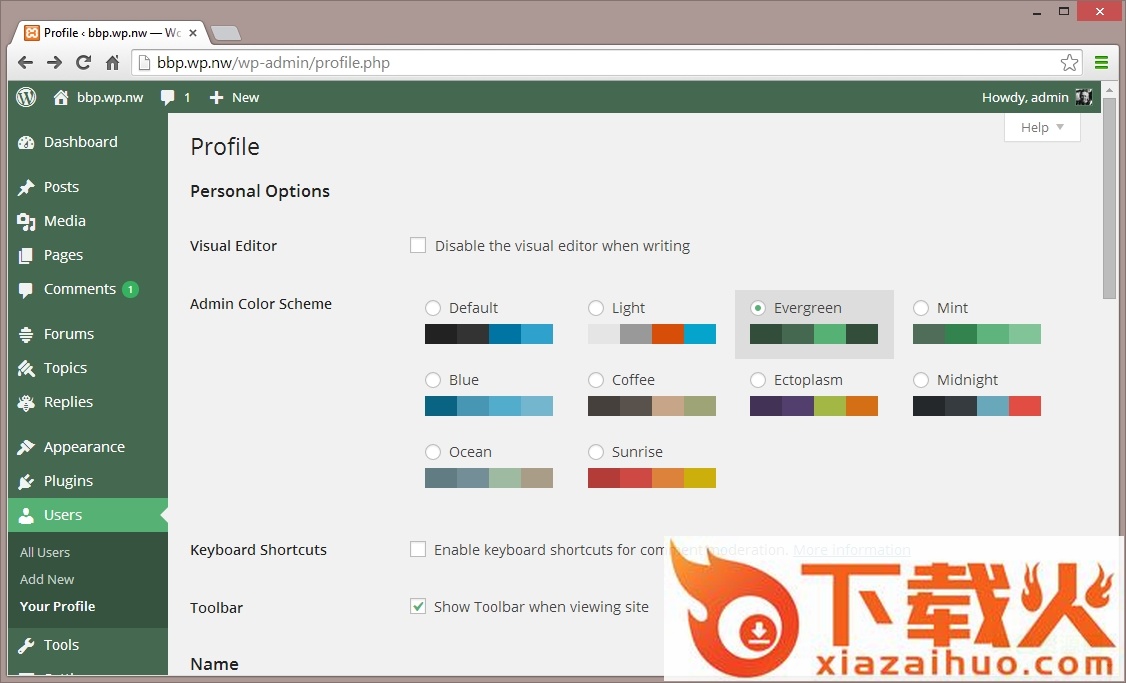Viewport: 1126px width, 683px height.
Task: Open the Chrome hamburger menu icon
Action: point(1101,62)
